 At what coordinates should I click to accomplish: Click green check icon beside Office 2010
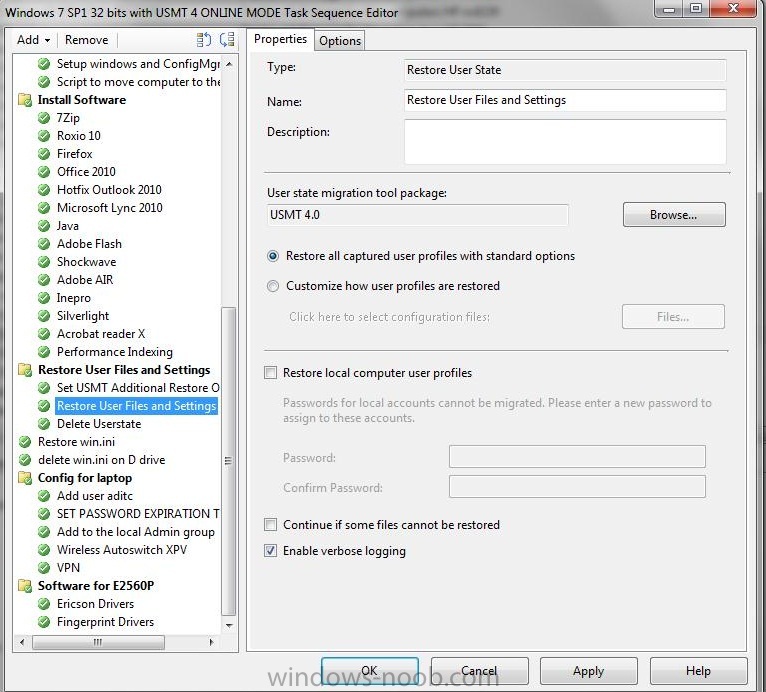(44, 172)
